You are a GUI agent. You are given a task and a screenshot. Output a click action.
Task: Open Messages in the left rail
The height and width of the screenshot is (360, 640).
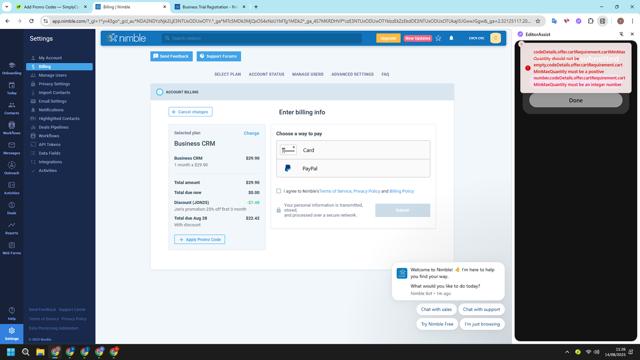pyautogui.click(x=11, y=148)
